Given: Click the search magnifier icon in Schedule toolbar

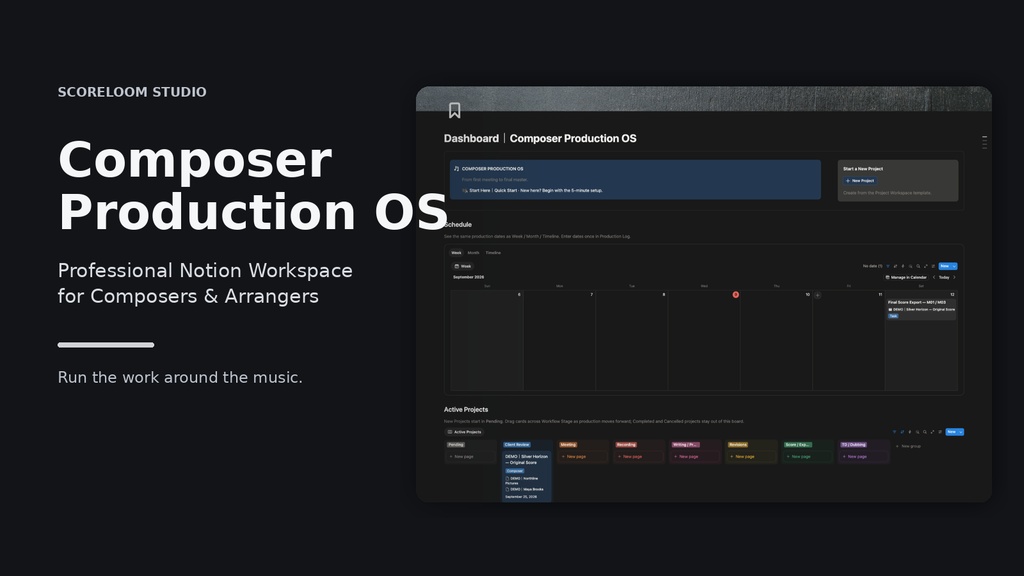Looking at the screenshot, I should pos(918,266).
